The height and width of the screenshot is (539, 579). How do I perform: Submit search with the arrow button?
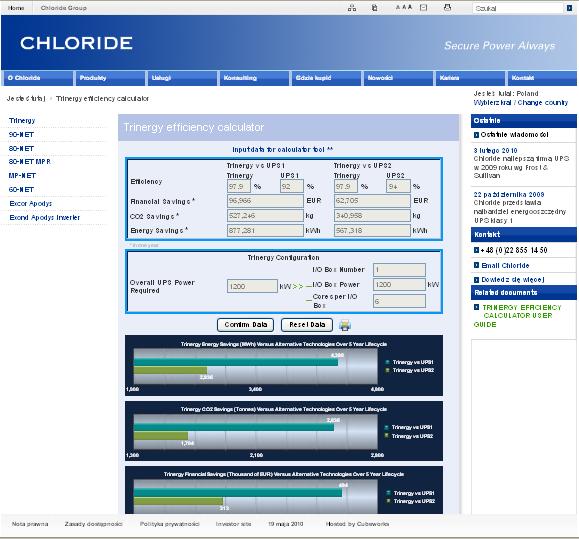(569, 8)
